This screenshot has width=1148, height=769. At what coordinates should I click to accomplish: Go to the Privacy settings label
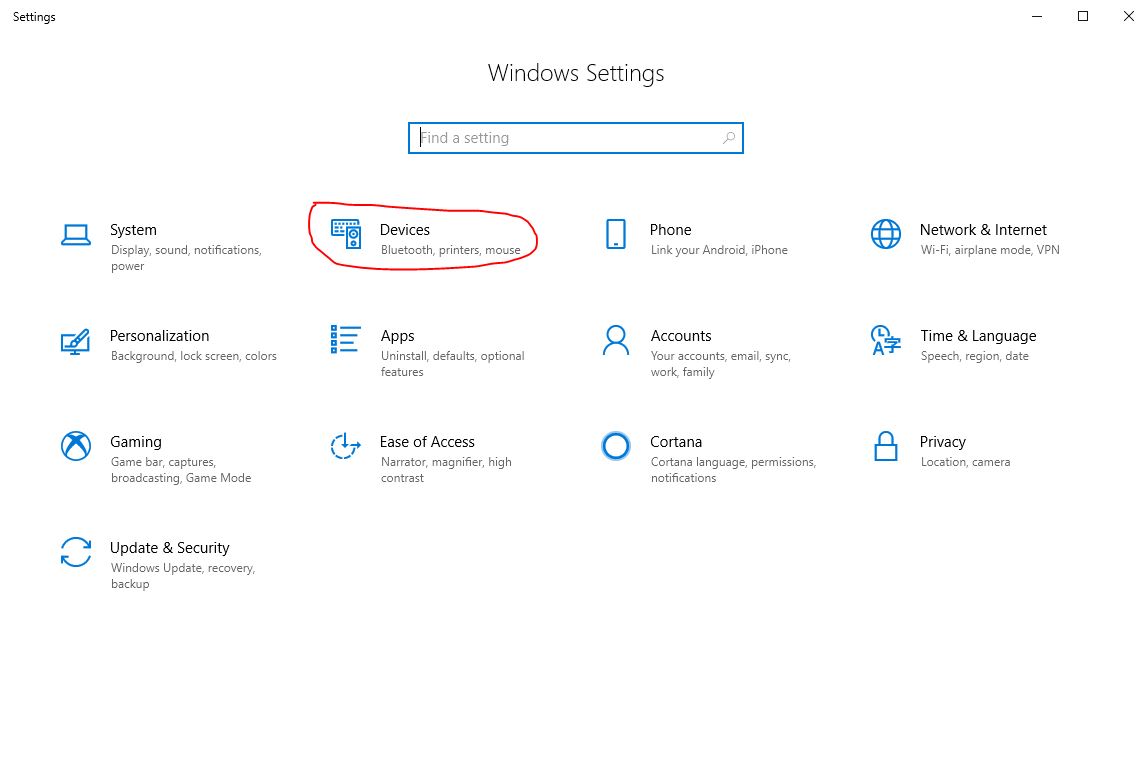[942, 442]
